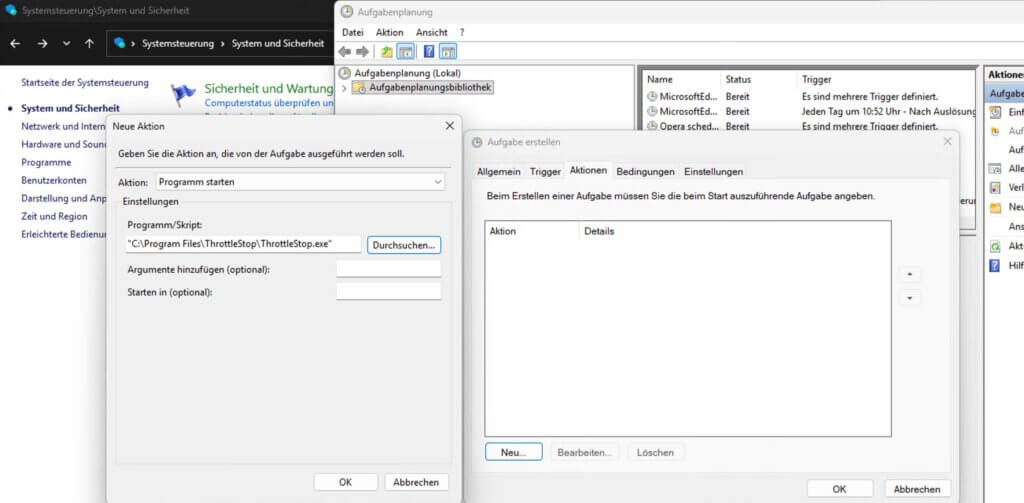Click the back arrow in Systemsteuerung window
1024x503 pixels.
[15, 43]
